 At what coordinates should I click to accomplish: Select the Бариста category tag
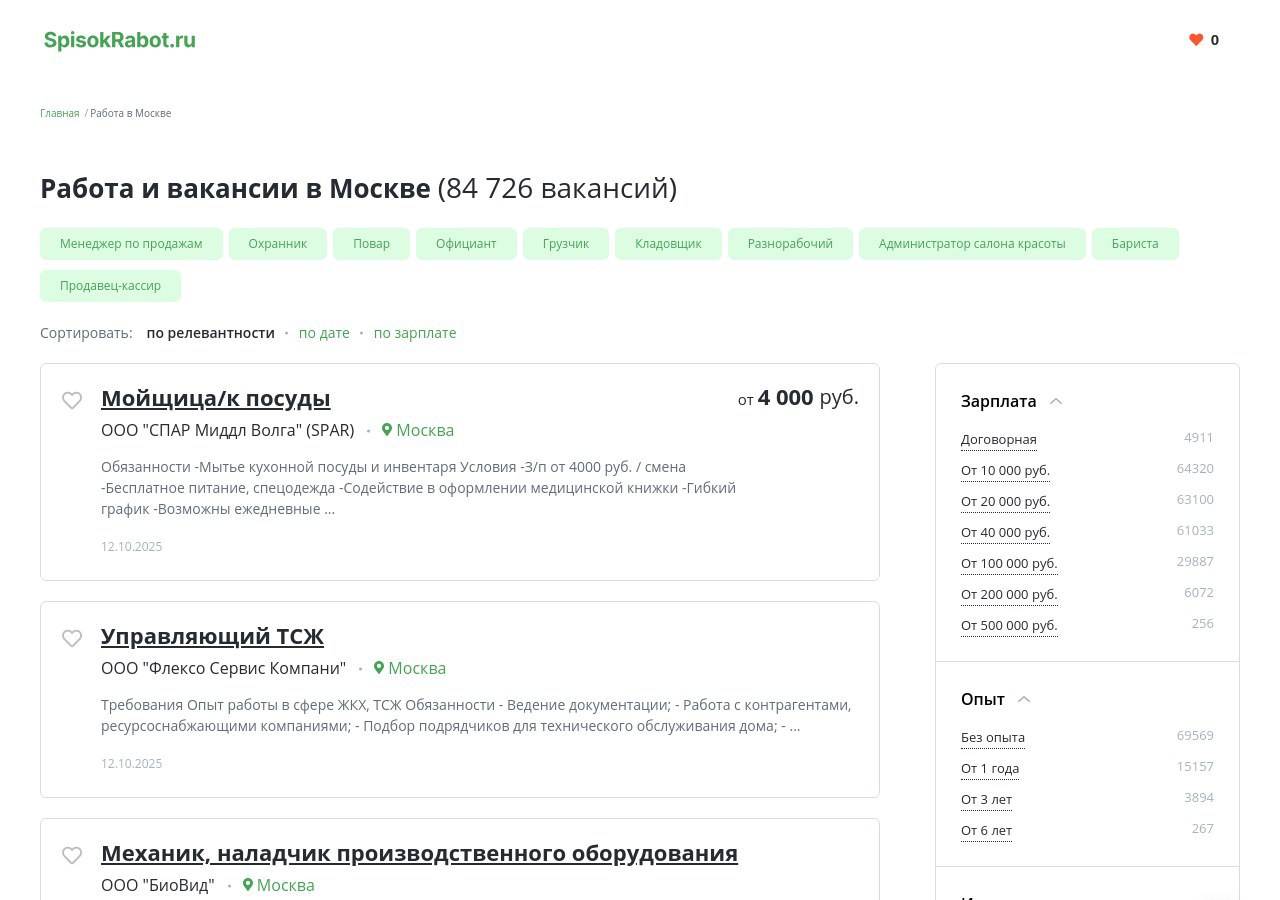pos(1135,244)
